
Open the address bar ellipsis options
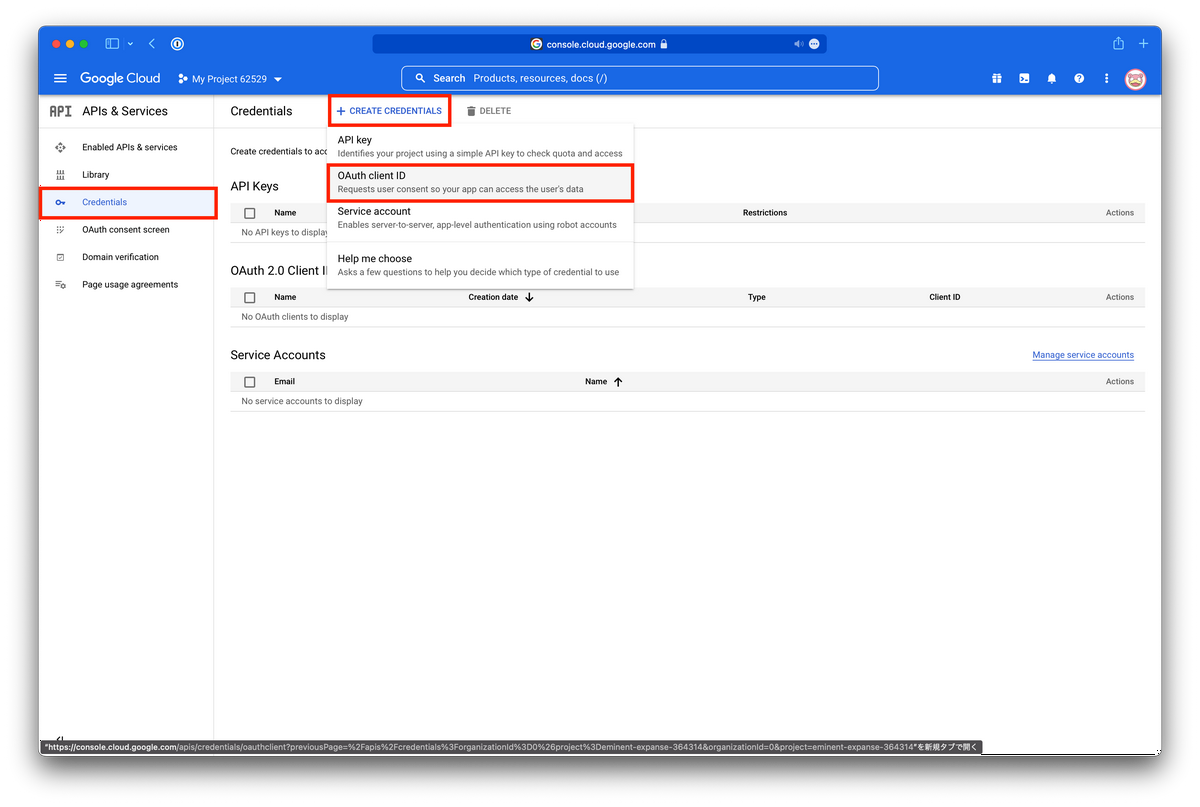(814, 44)
